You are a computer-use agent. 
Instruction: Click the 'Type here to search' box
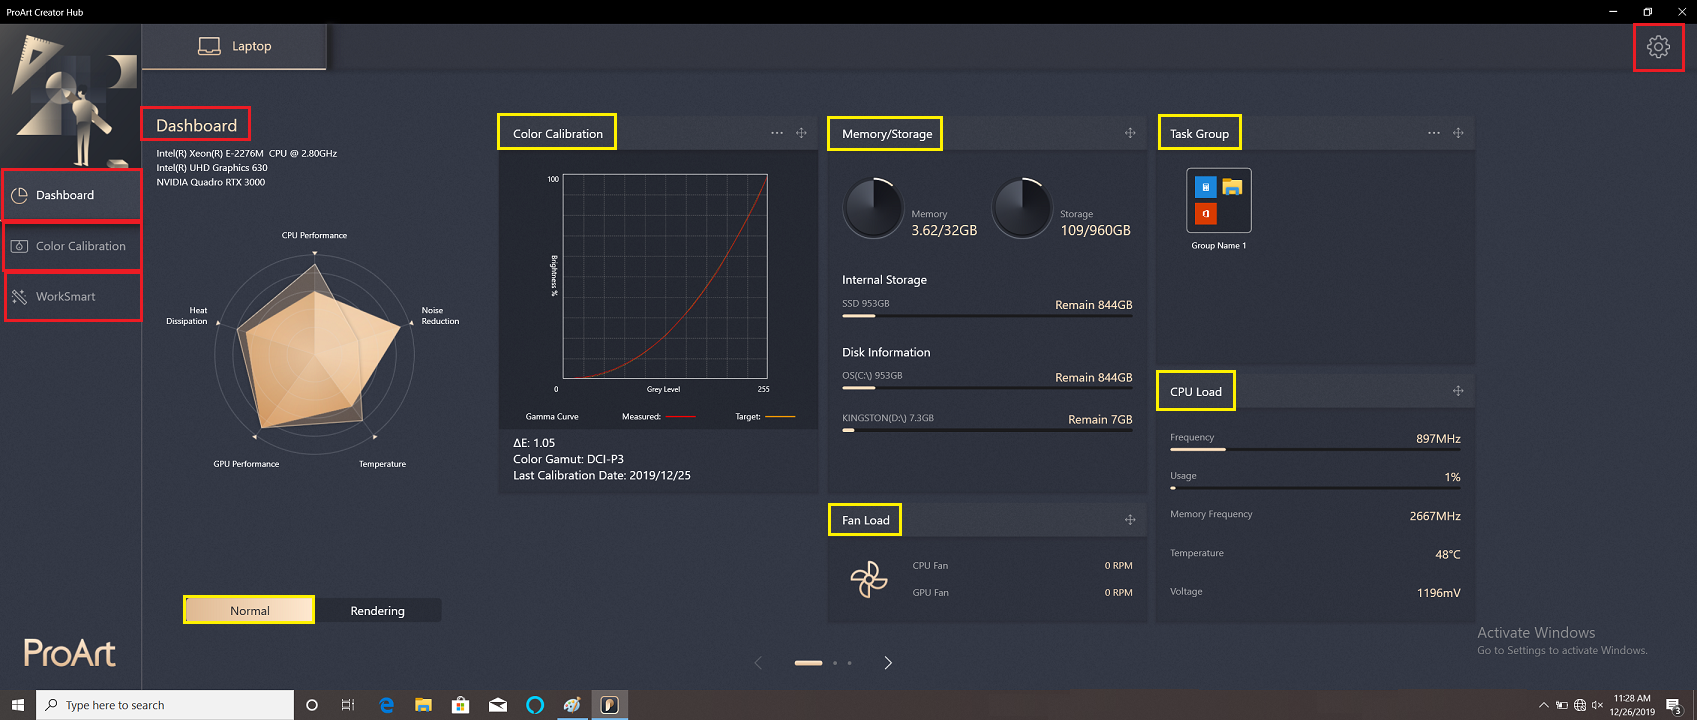pos(166,705)
